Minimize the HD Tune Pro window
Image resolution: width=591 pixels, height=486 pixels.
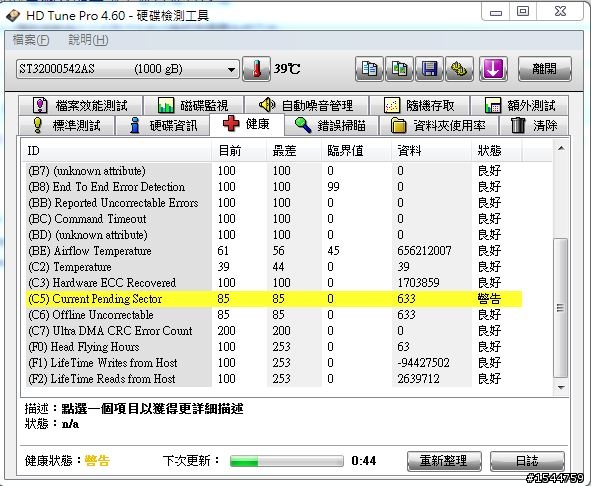tap(496, 12)
